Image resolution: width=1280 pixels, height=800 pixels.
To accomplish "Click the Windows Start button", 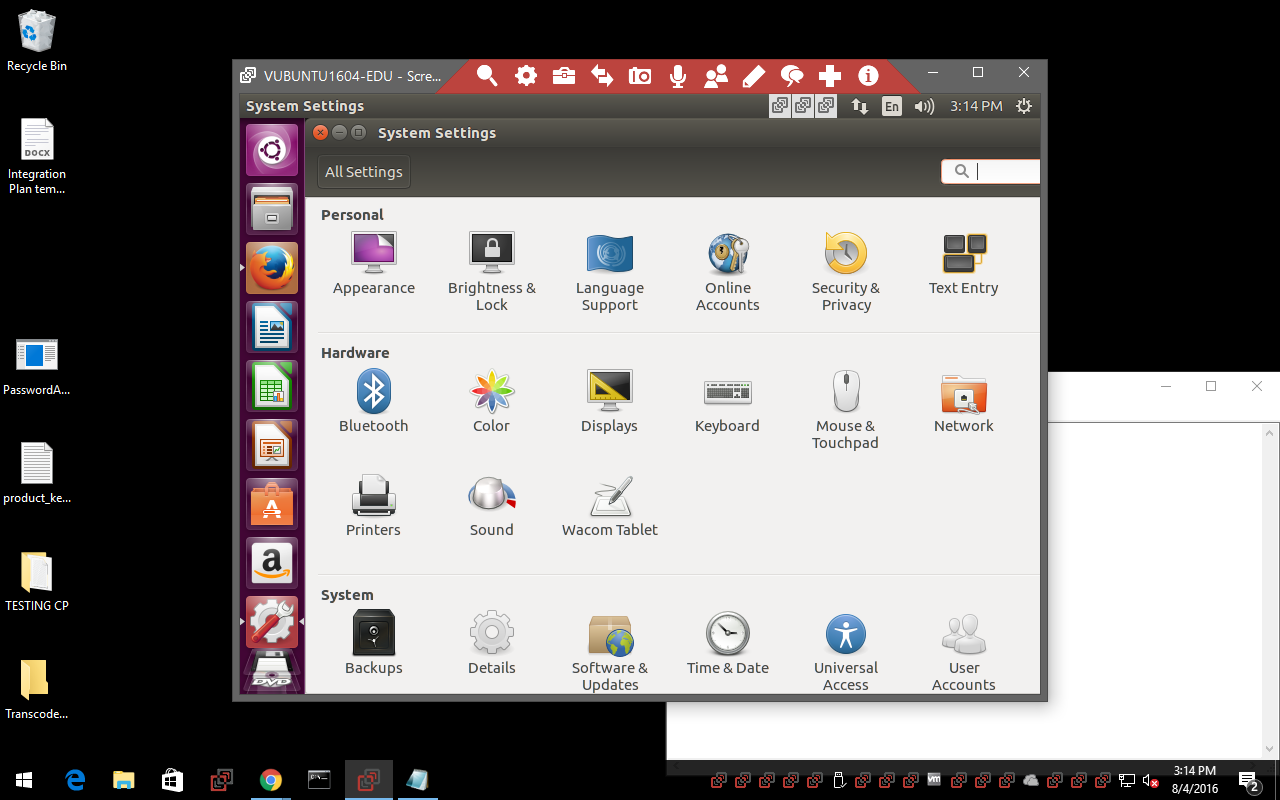I will coord(24,780).
